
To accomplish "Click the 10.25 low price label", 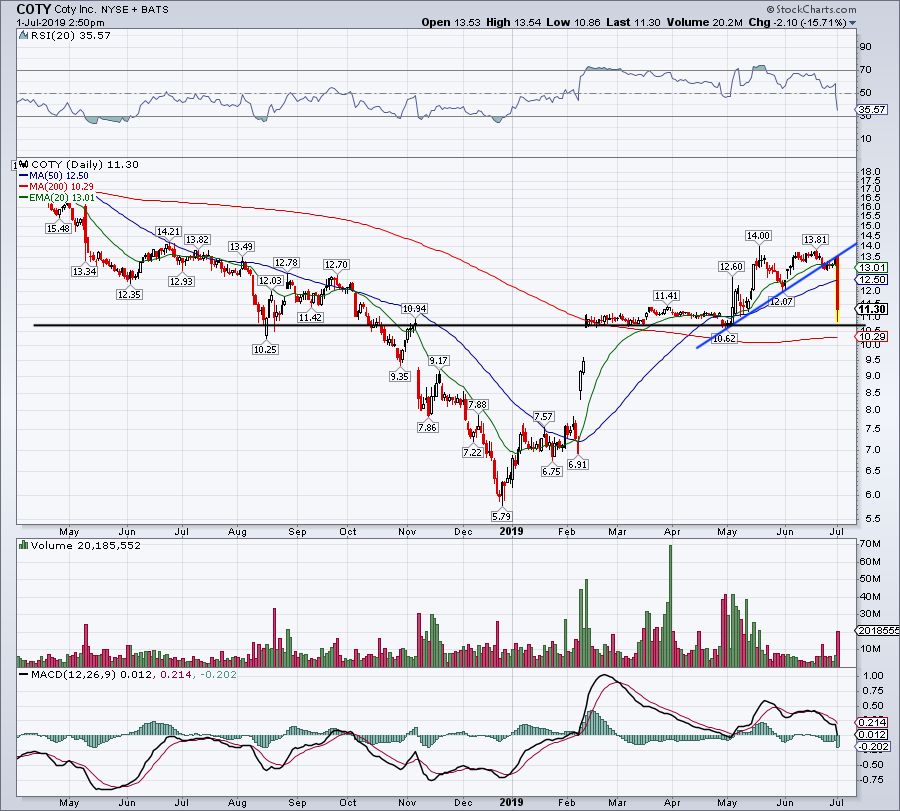I will pos(265,349).
